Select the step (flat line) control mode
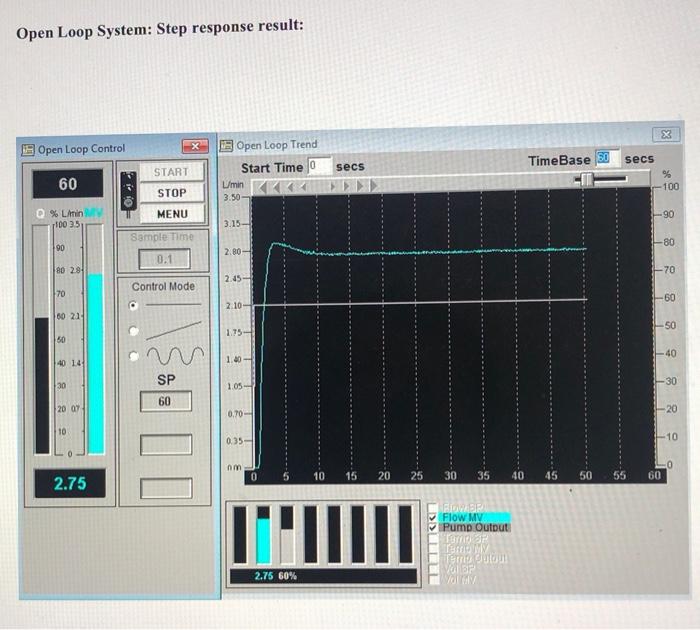The height and width of the screenshot is (630, 700). pos(133,305)
